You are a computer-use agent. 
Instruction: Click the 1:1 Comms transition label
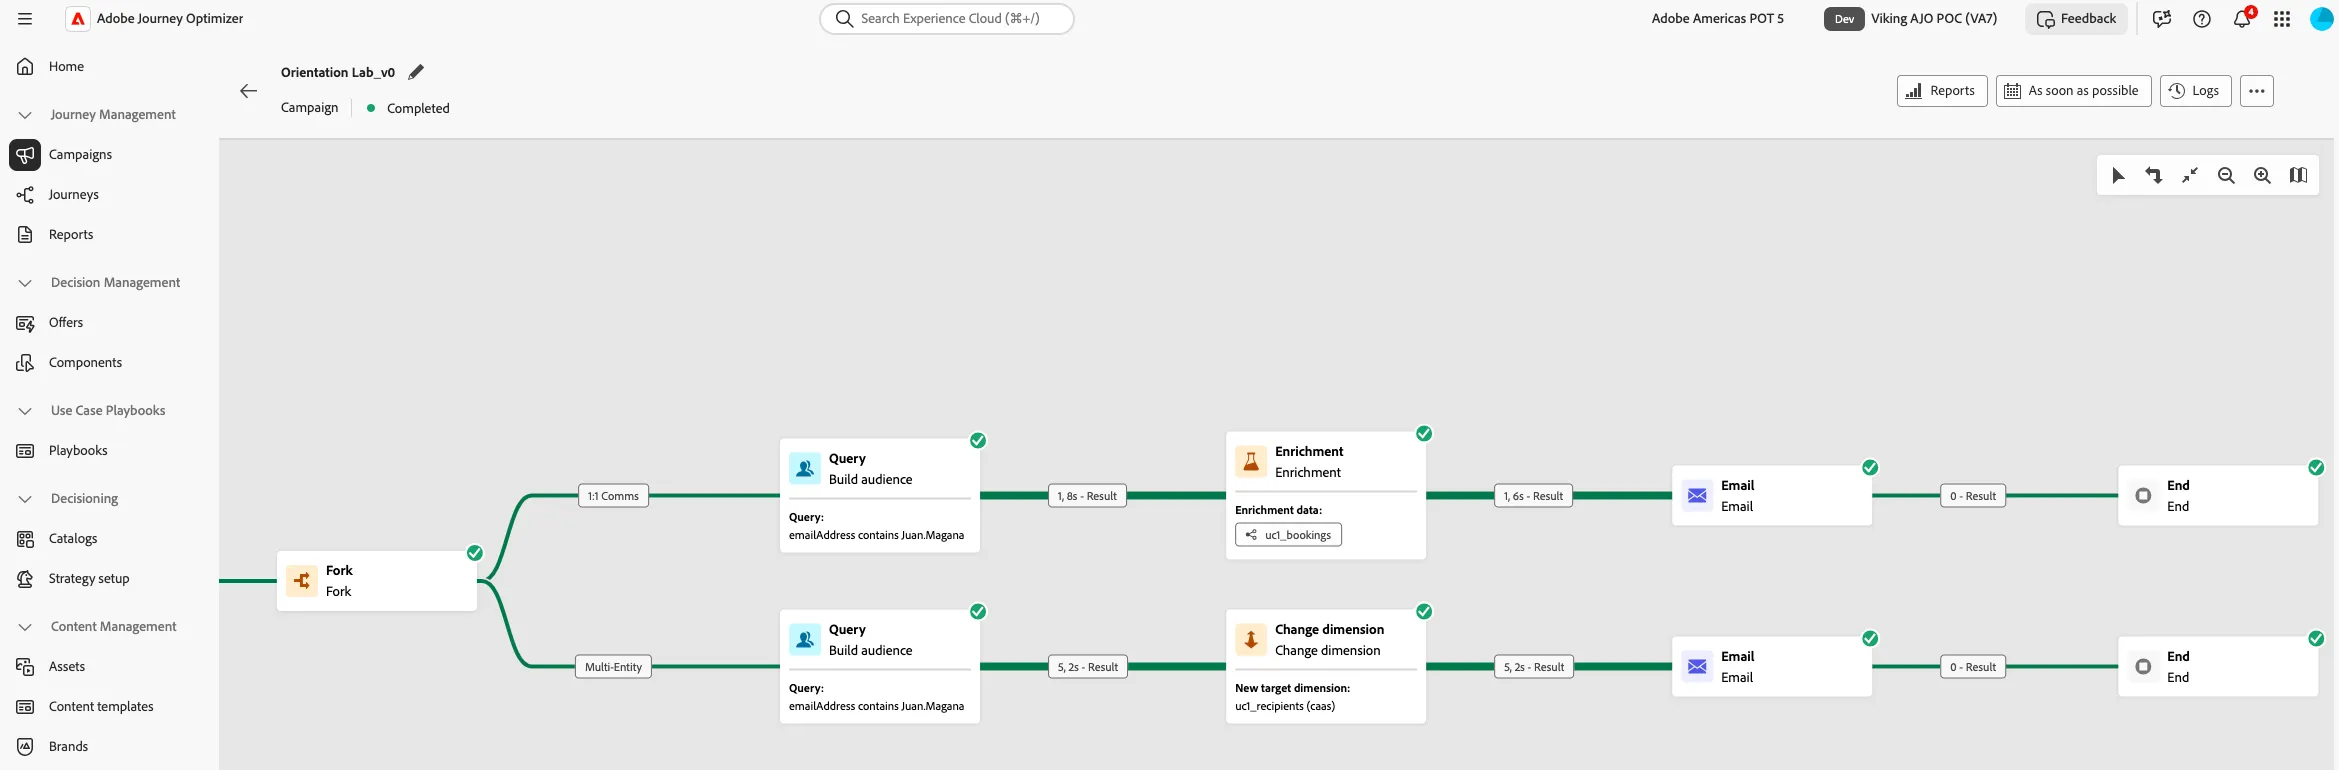(613, 496)
